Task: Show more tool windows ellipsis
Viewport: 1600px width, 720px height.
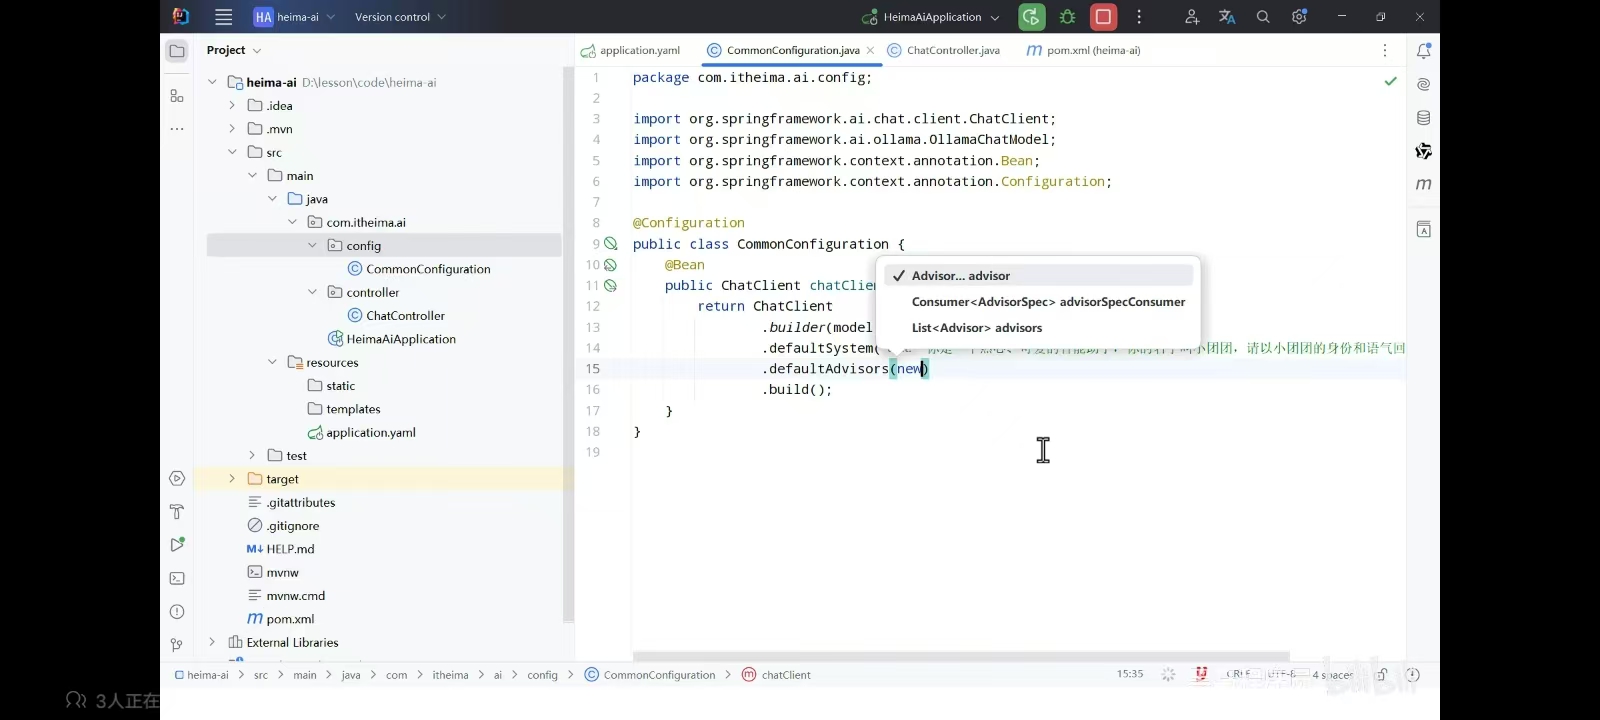Action: [x=177, y=129]
